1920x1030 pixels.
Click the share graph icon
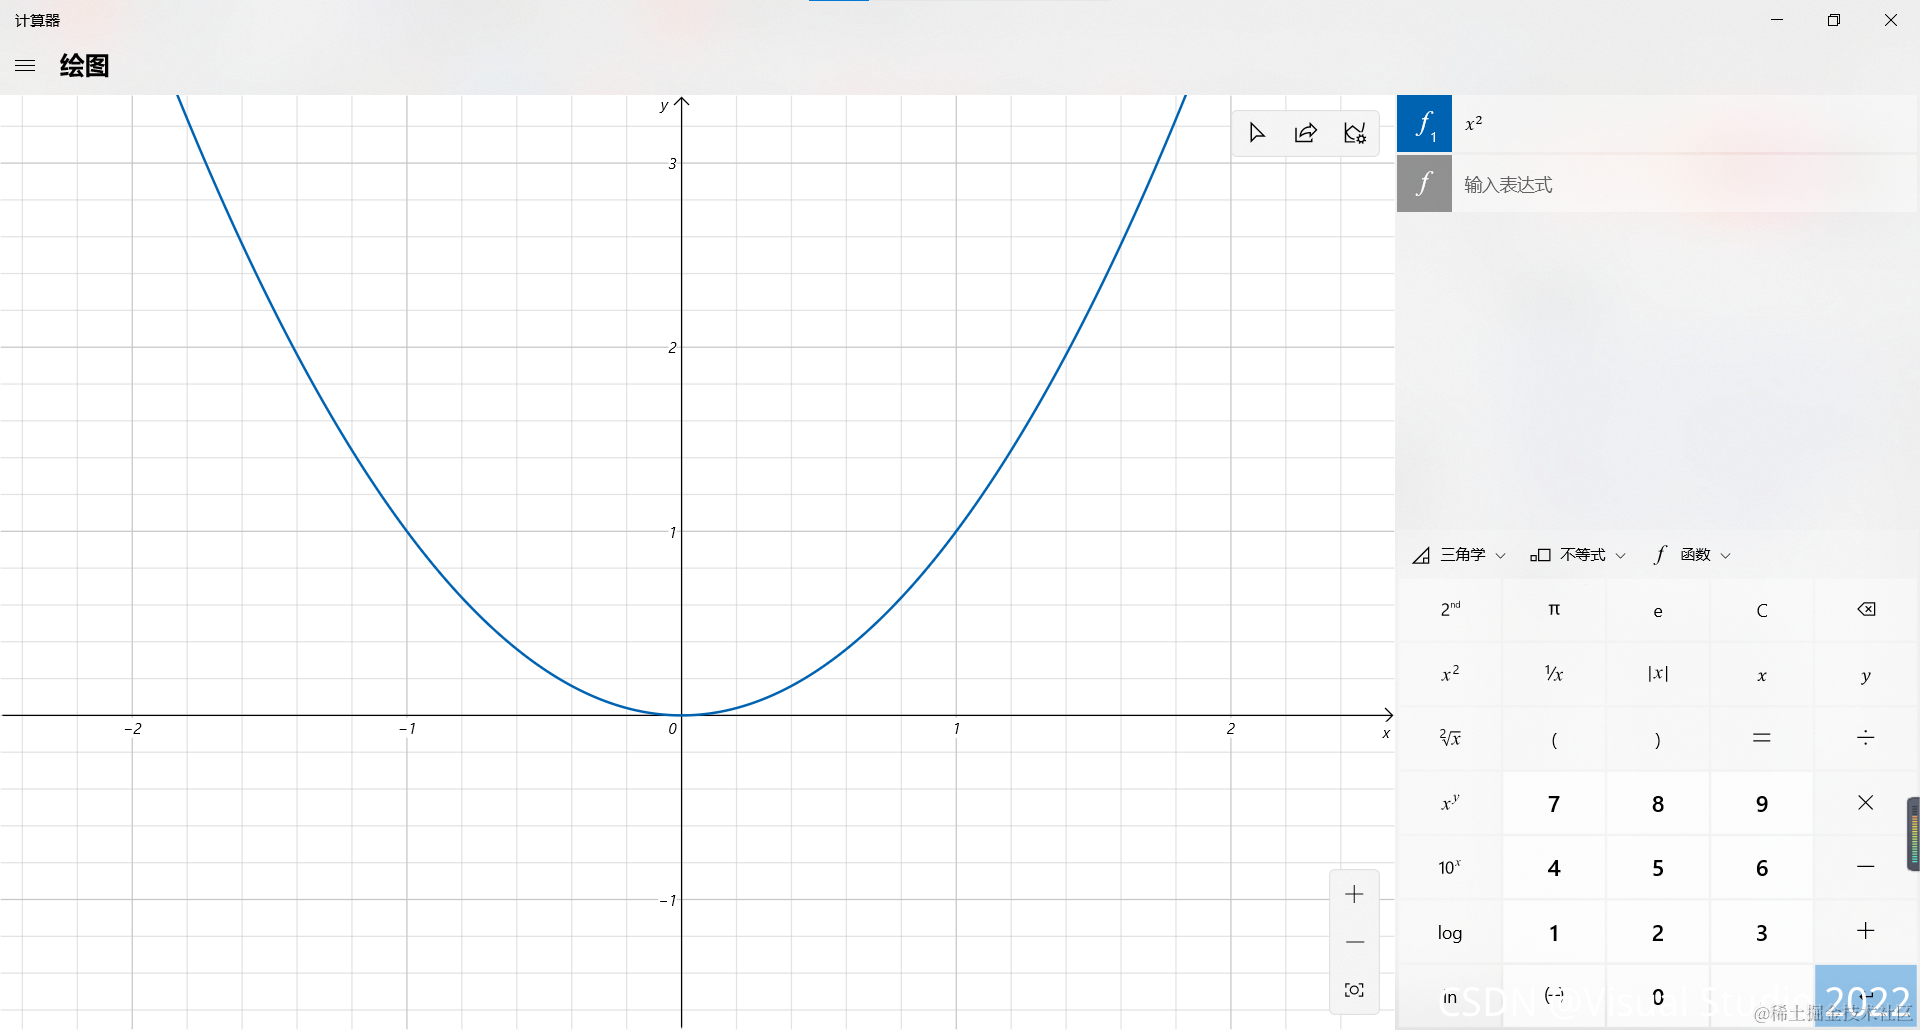1306,133
